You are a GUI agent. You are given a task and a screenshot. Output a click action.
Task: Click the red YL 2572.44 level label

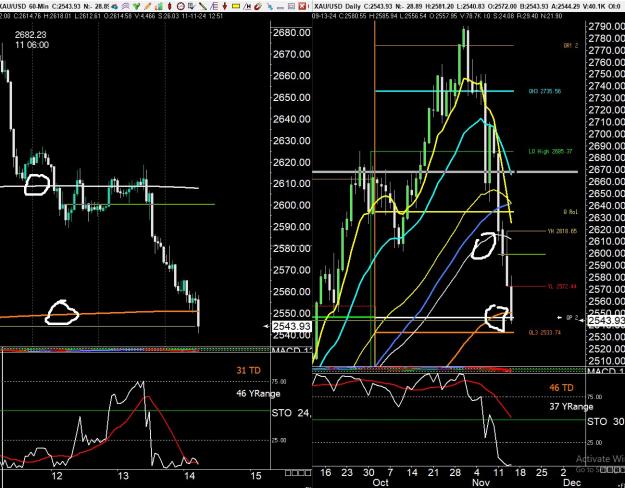(x=562, y=286)
